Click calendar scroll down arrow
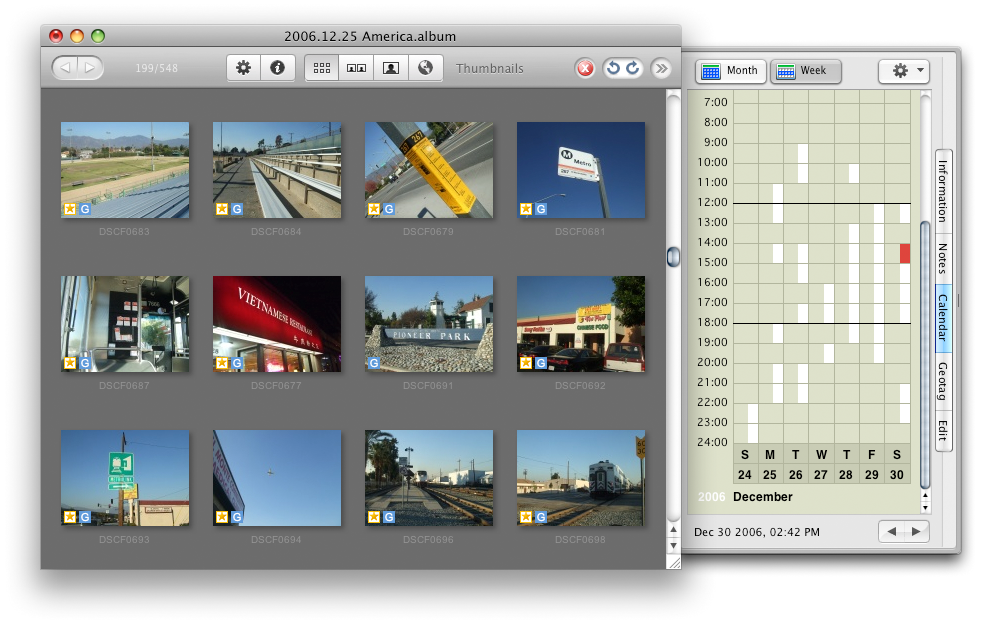 pos(925,508)
